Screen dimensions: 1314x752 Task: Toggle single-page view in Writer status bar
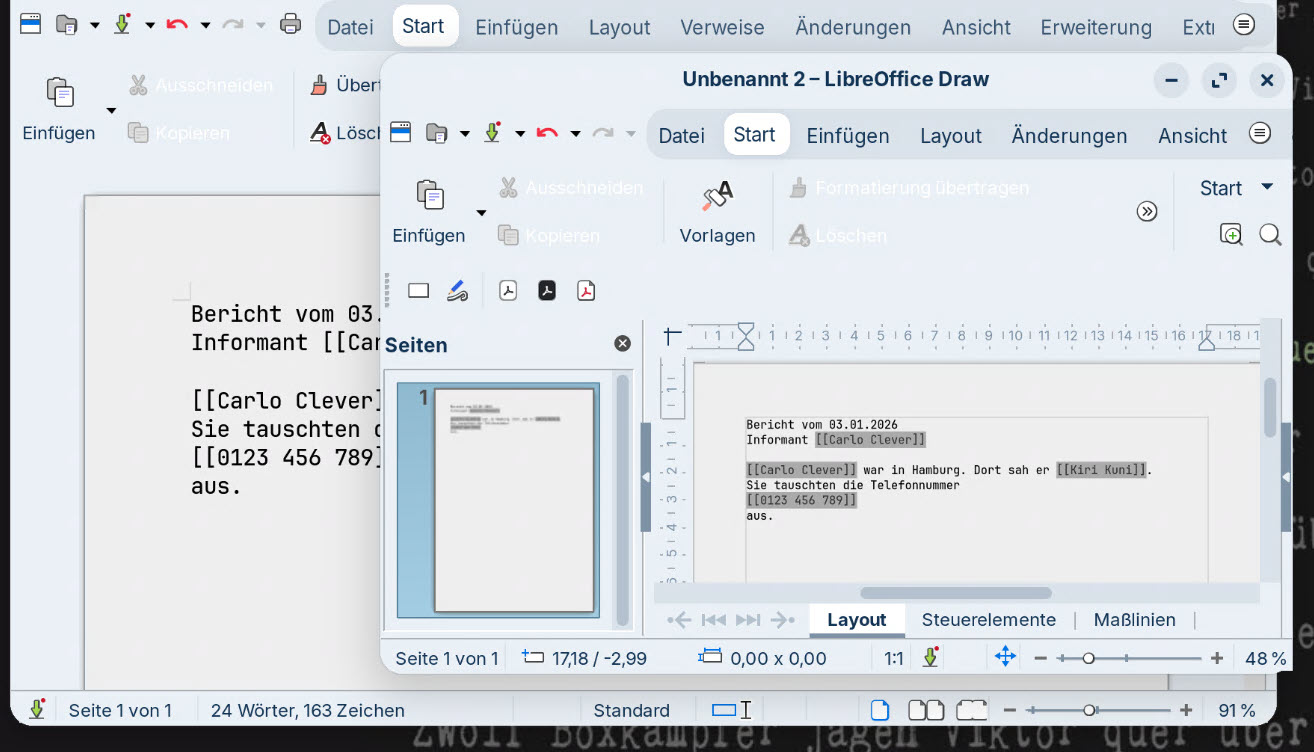(x=880, y=711)
